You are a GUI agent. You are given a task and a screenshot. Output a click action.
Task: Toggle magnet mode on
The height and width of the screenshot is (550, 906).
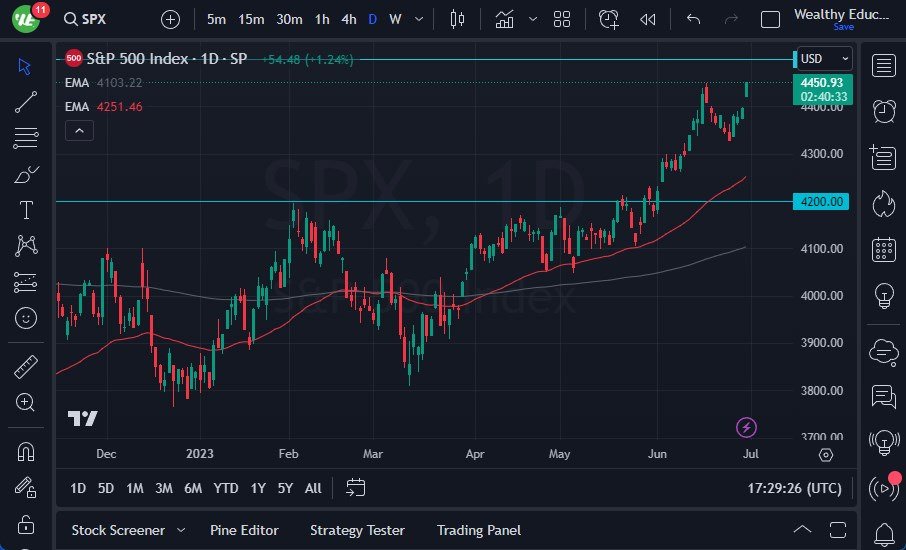tap(26, 451)
